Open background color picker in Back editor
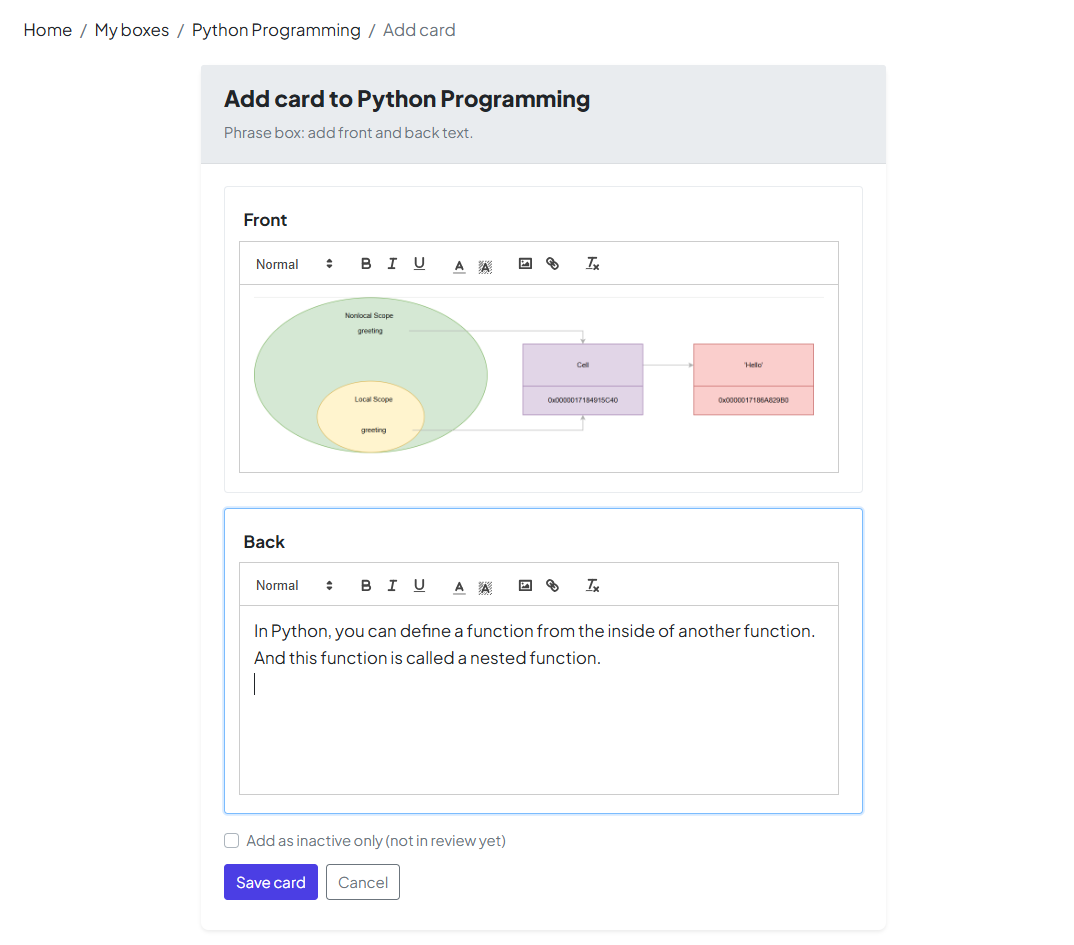The image size is (1074, 945). (485, 587)
